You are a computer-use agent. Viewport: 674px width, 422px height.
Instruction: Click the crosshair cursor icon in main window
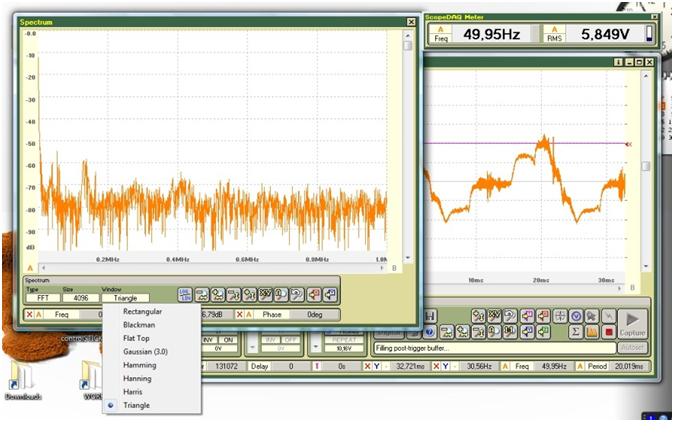click(x=560, y=316)
